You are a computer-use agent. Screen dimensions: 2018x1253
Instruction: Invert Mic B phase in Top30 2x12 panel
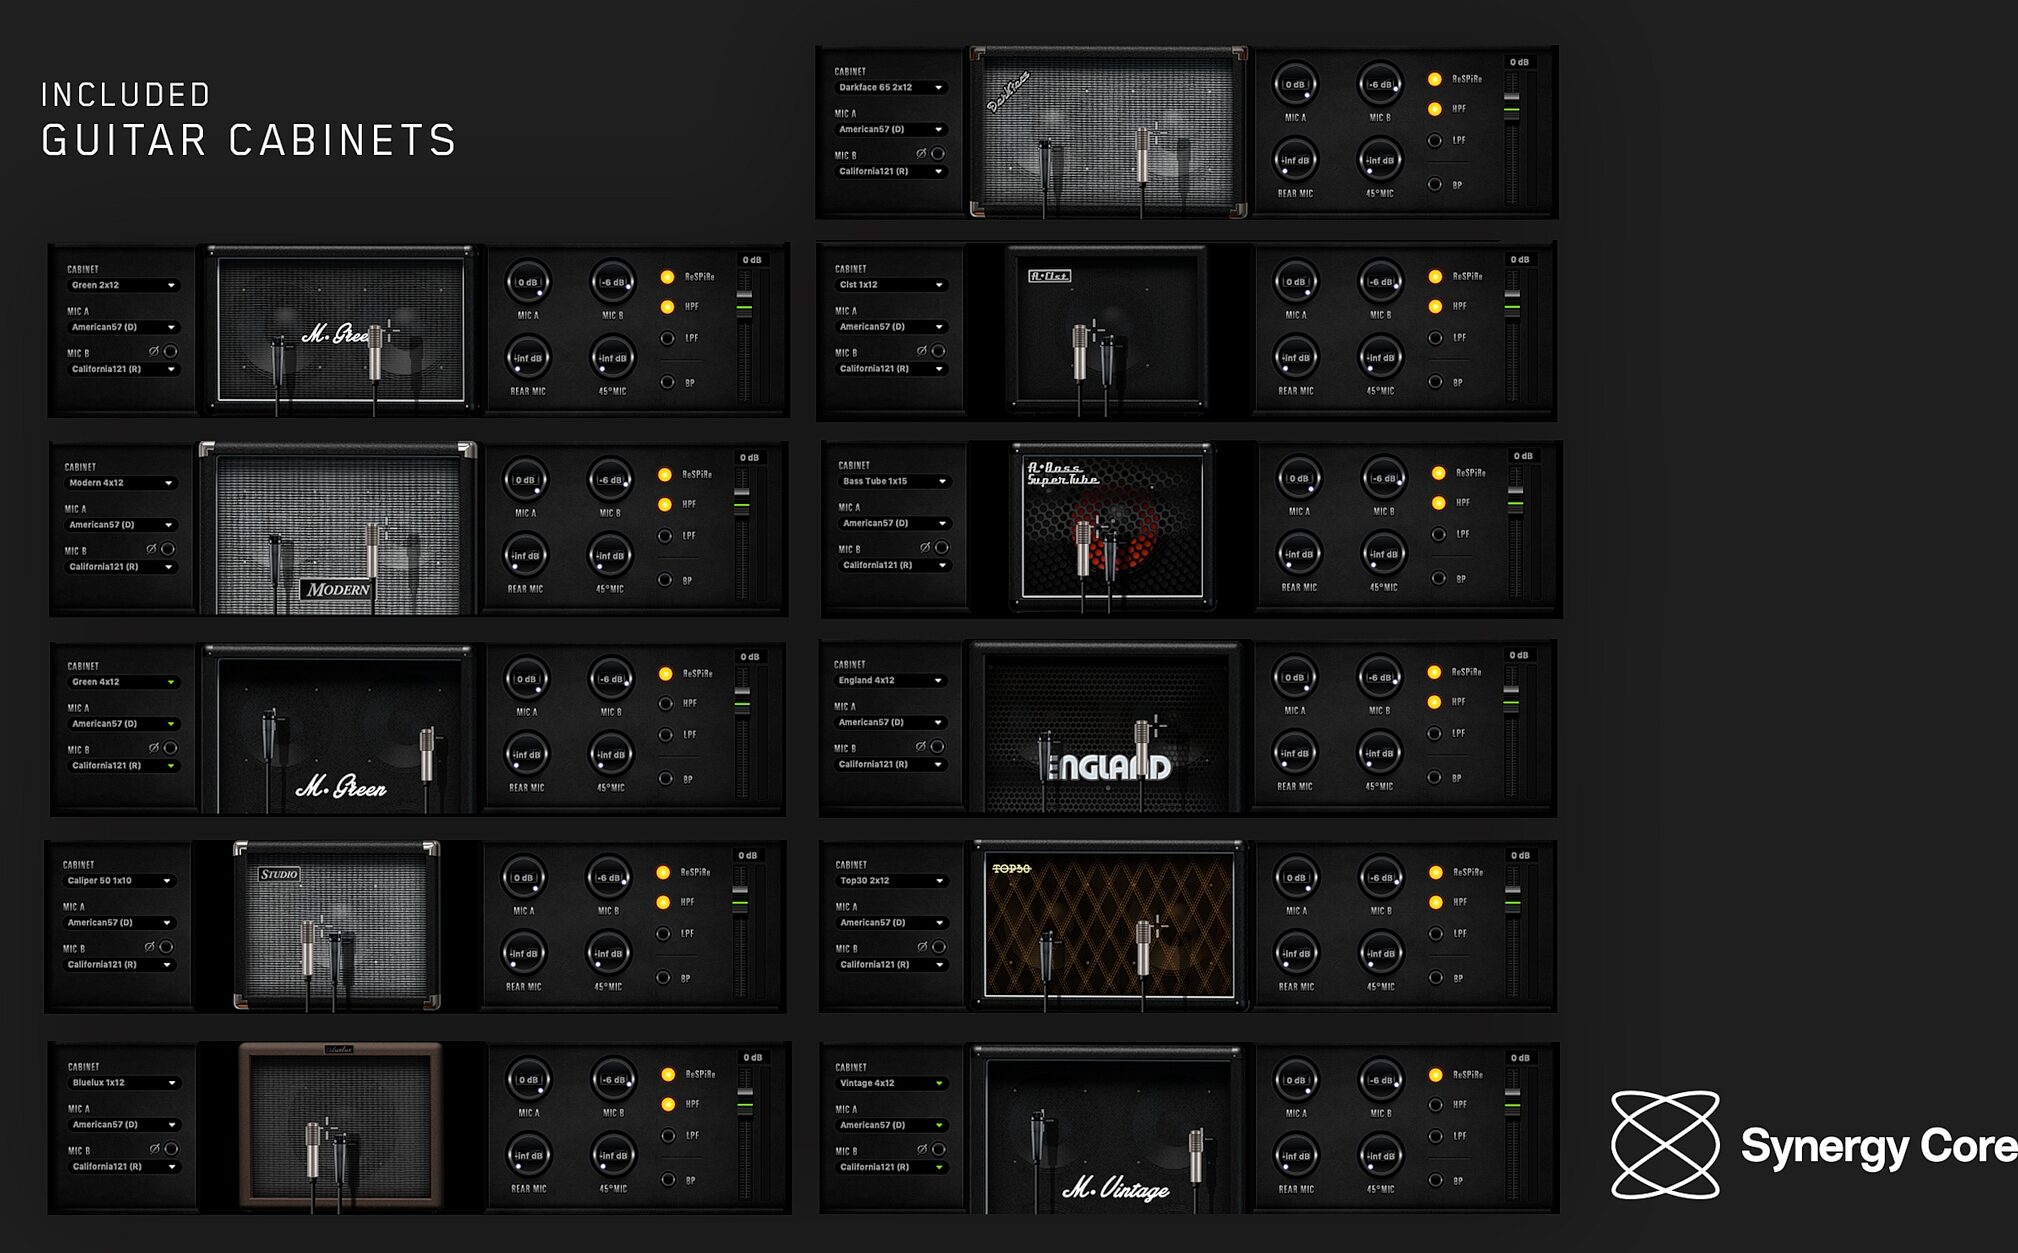pos(939,947)
